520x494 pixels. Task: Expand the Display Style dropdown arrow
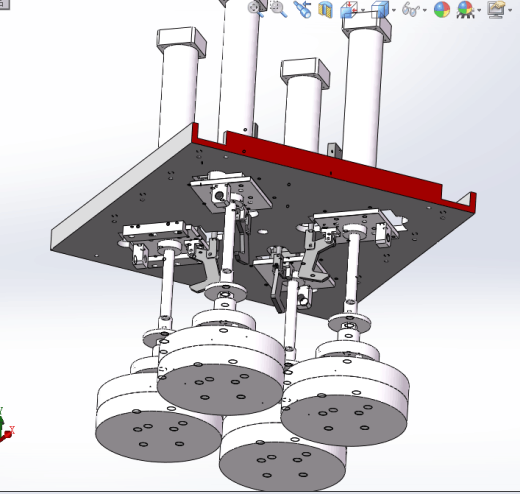click(394, 10)
